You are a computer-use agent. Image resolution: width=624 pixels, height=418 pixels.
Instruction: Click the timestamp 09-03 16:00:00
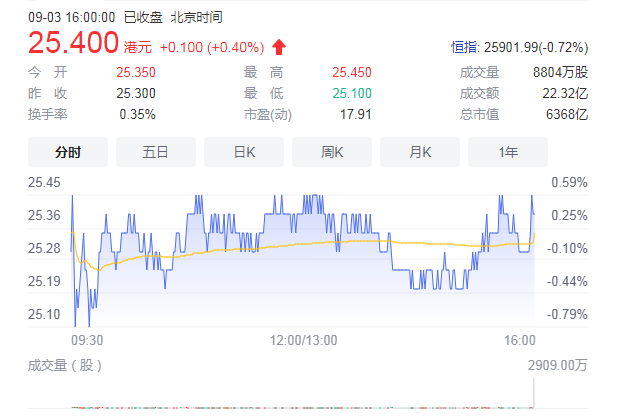tap(72, 18)
